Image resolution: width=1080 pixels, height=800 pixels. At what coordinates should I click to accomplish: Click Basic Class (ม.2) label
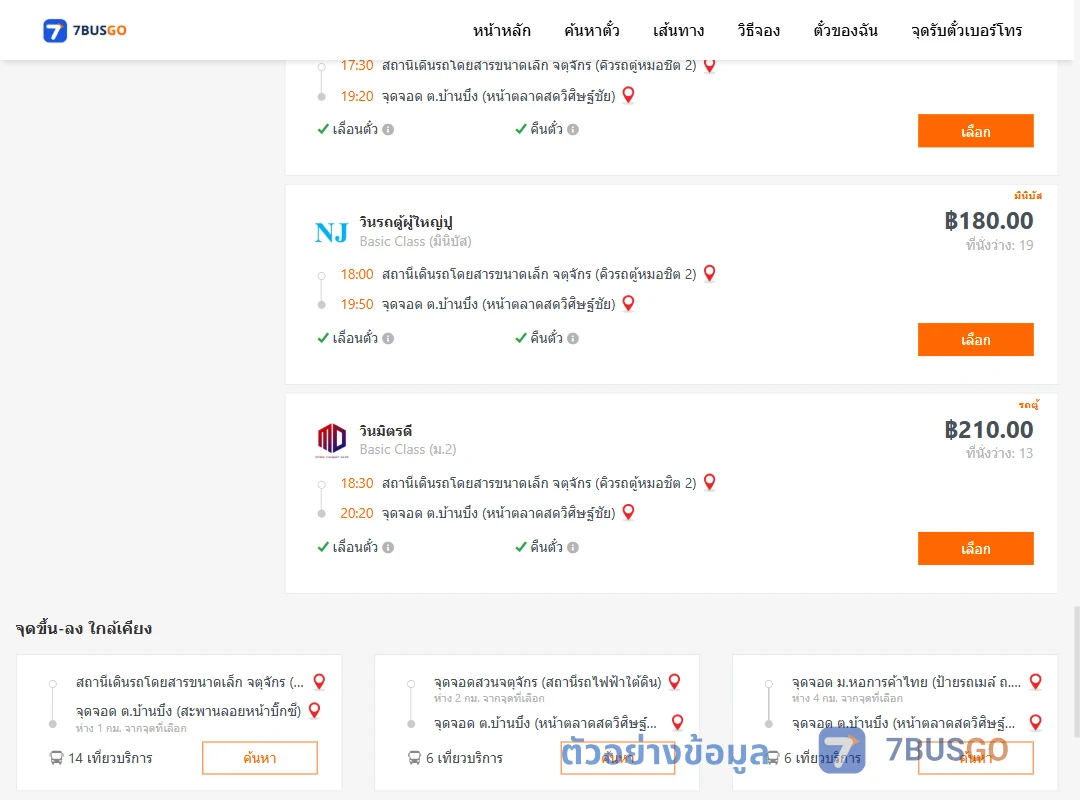408,449
